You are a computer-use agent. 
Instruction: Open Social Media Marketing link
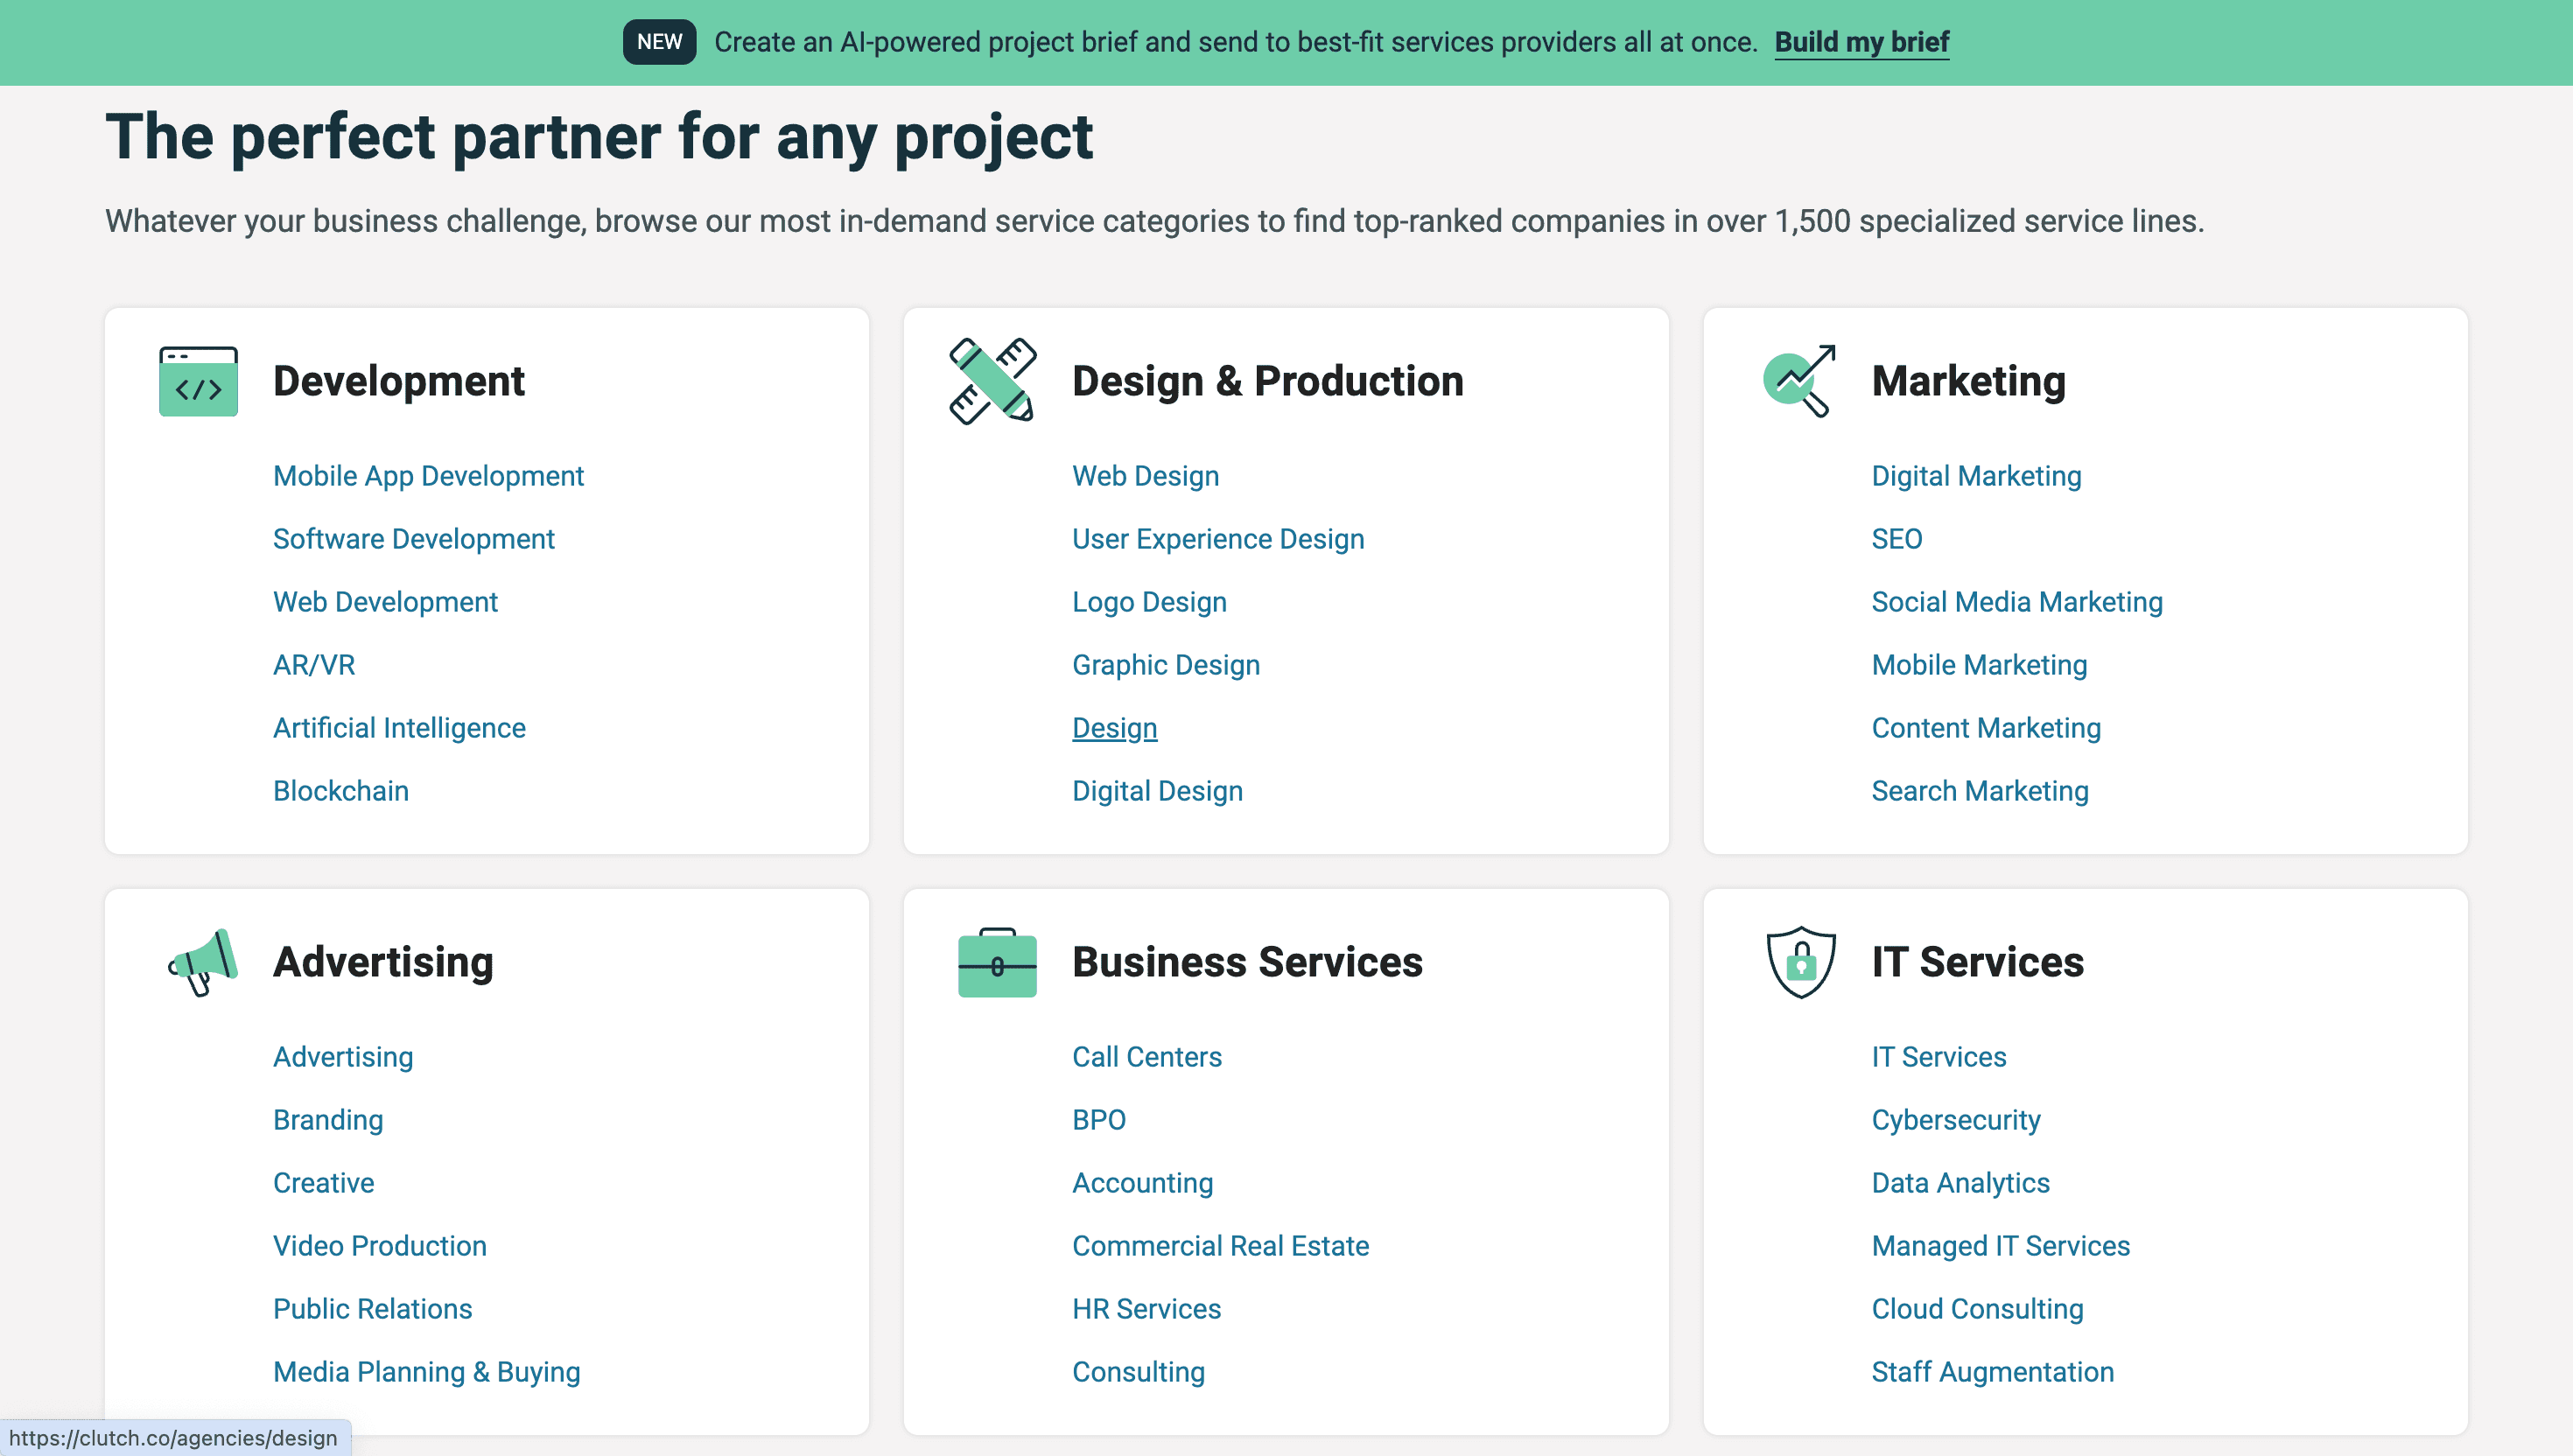coord(2016,602)
